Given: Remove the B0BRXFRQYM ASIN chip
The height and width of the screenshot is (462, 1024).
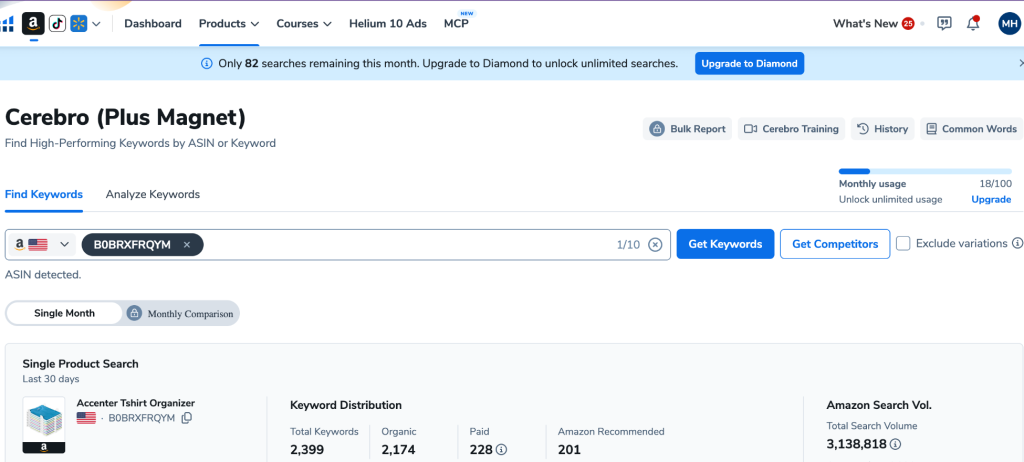Looking at the screenshot, I should (x=187, y=244).
